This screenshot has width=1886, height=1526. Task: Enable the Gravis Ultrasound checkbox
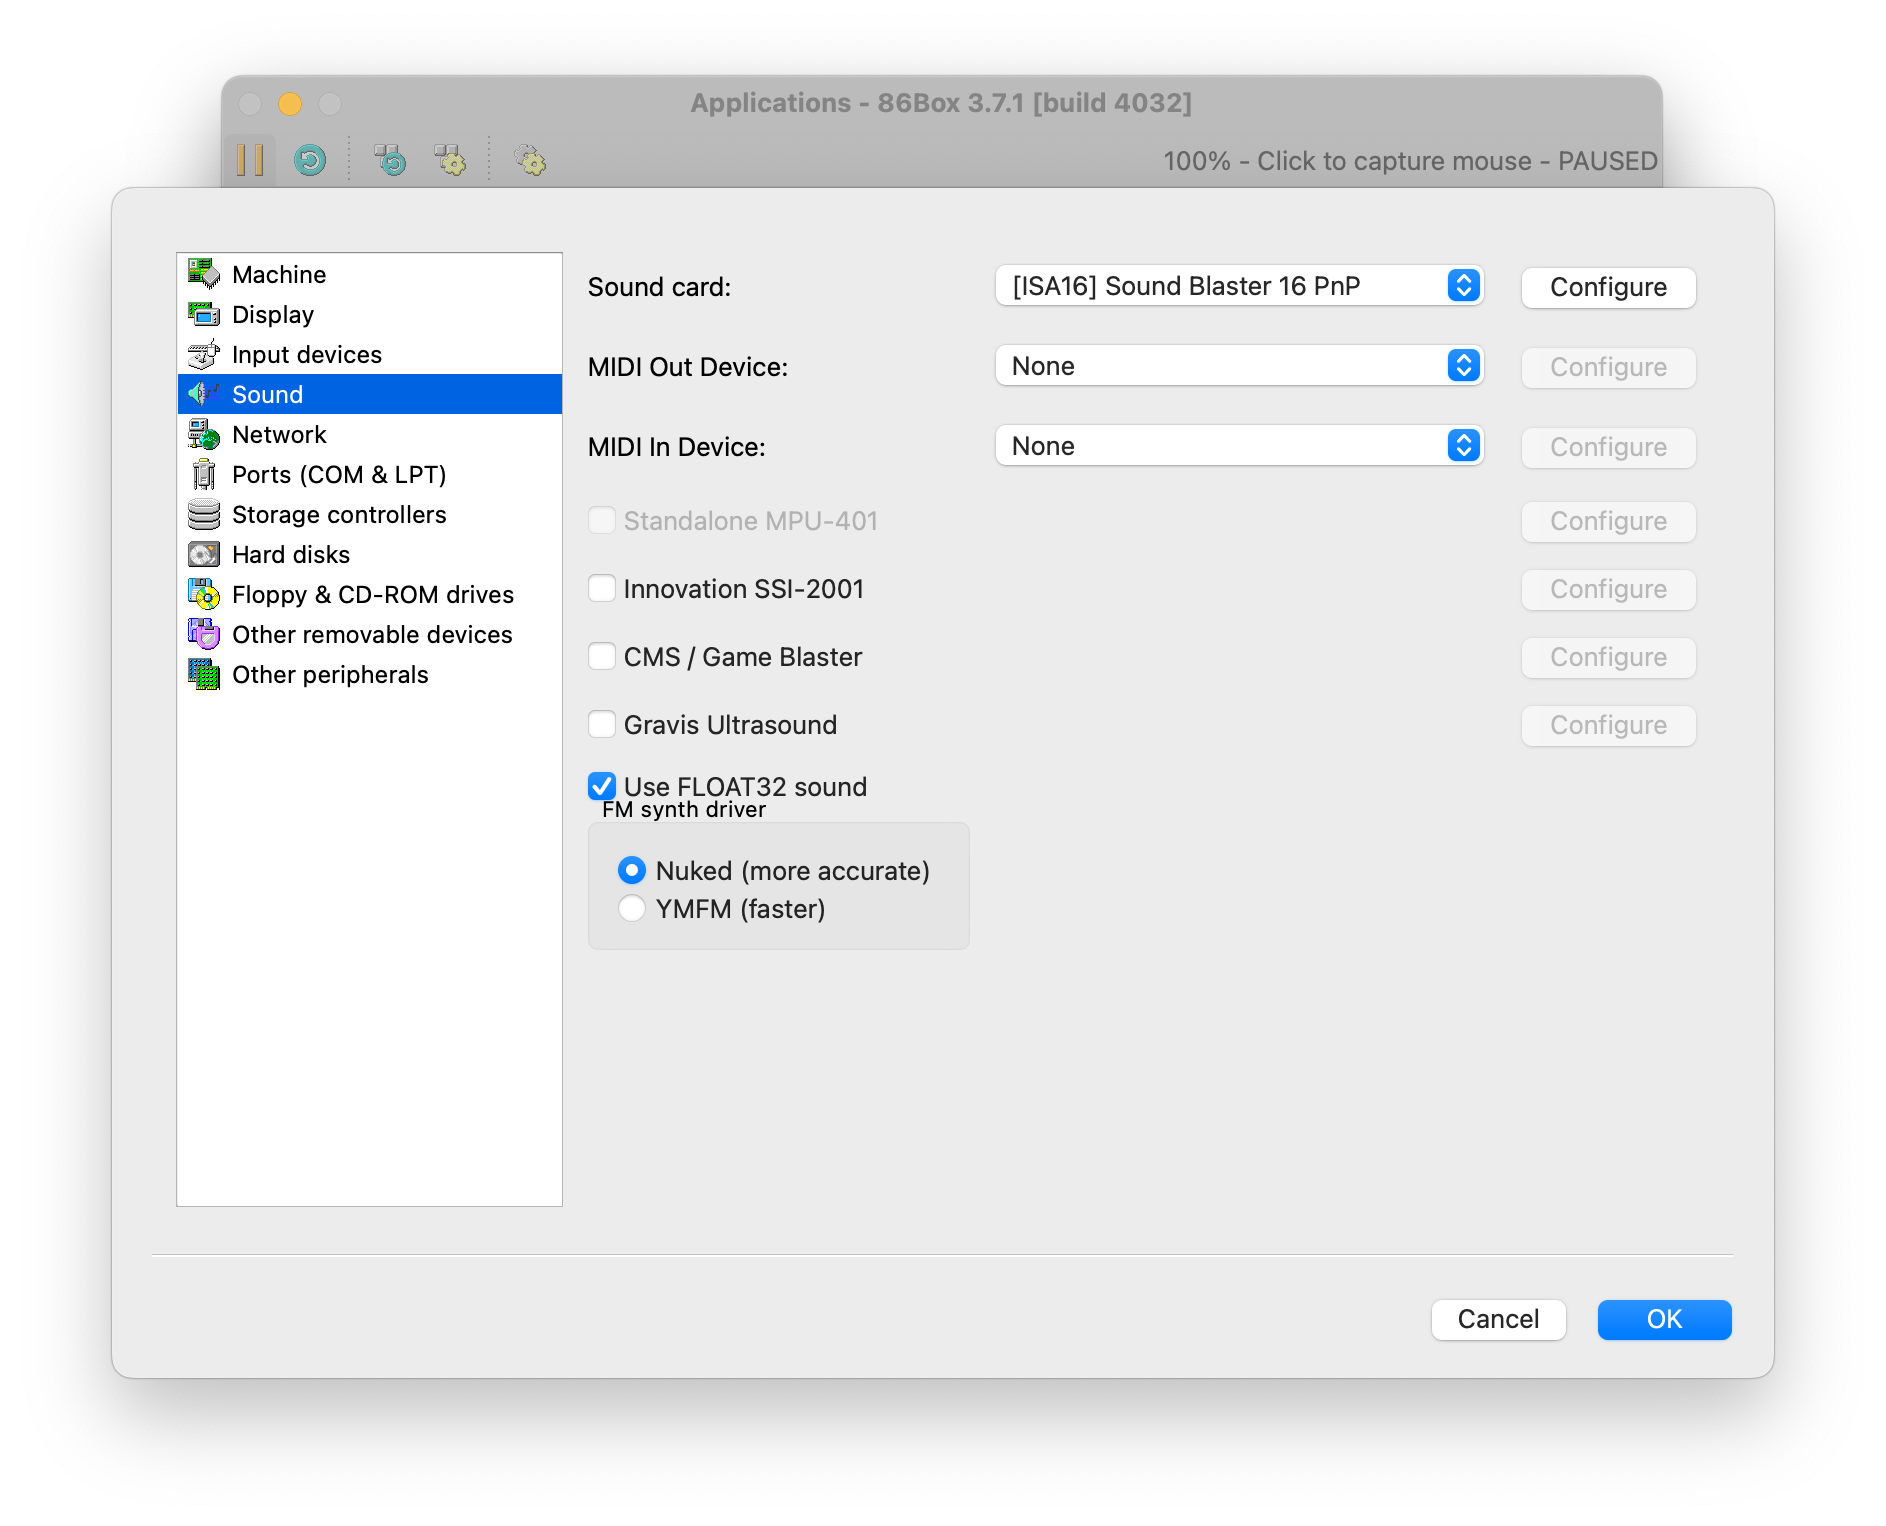602,724
